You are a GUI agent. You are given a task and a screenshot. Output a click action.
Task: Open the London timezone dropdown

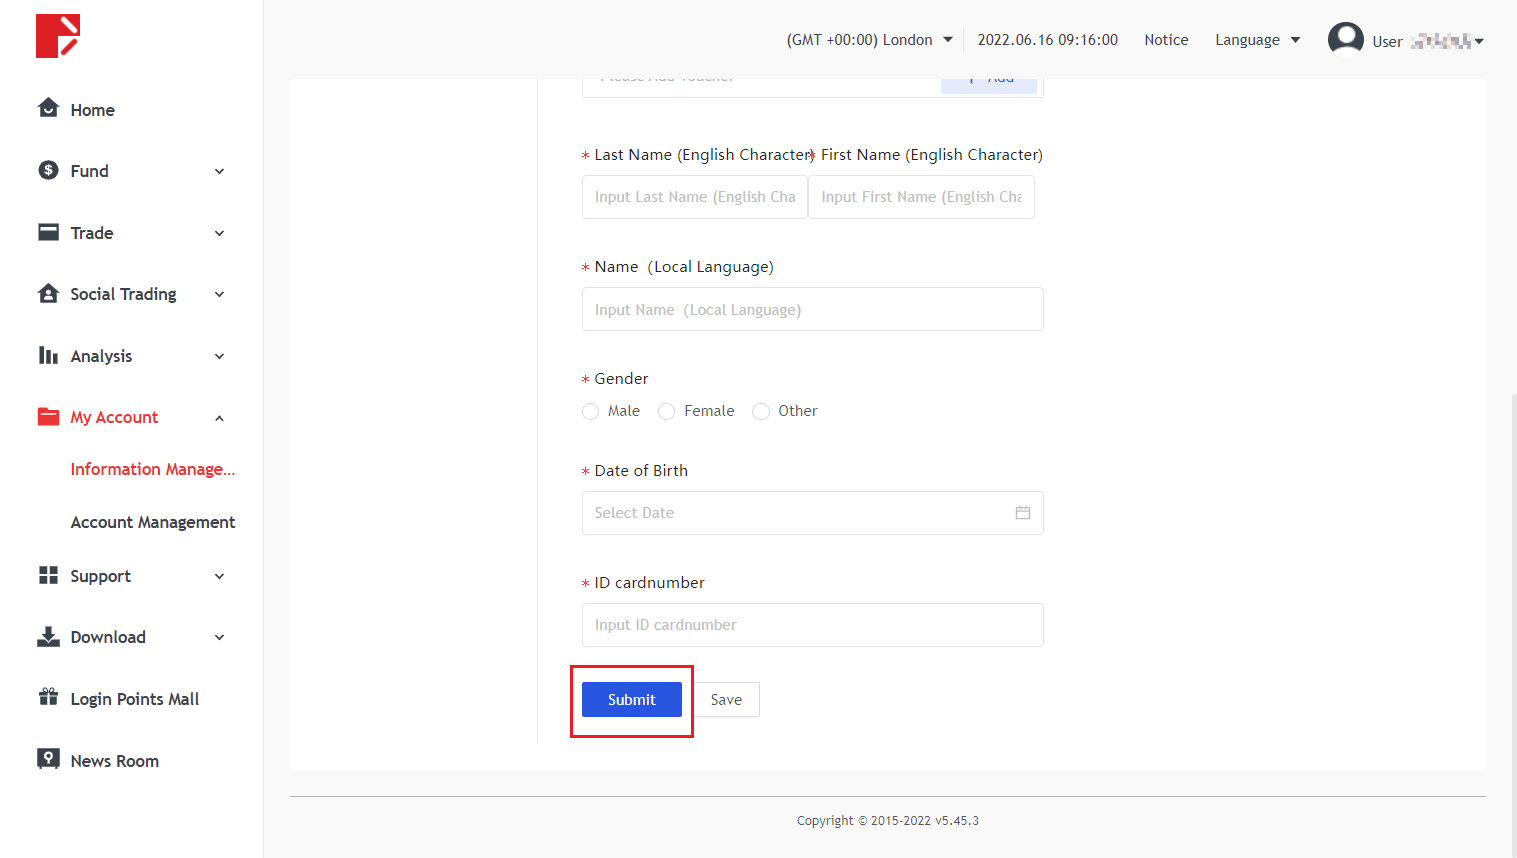click(869, 40)
